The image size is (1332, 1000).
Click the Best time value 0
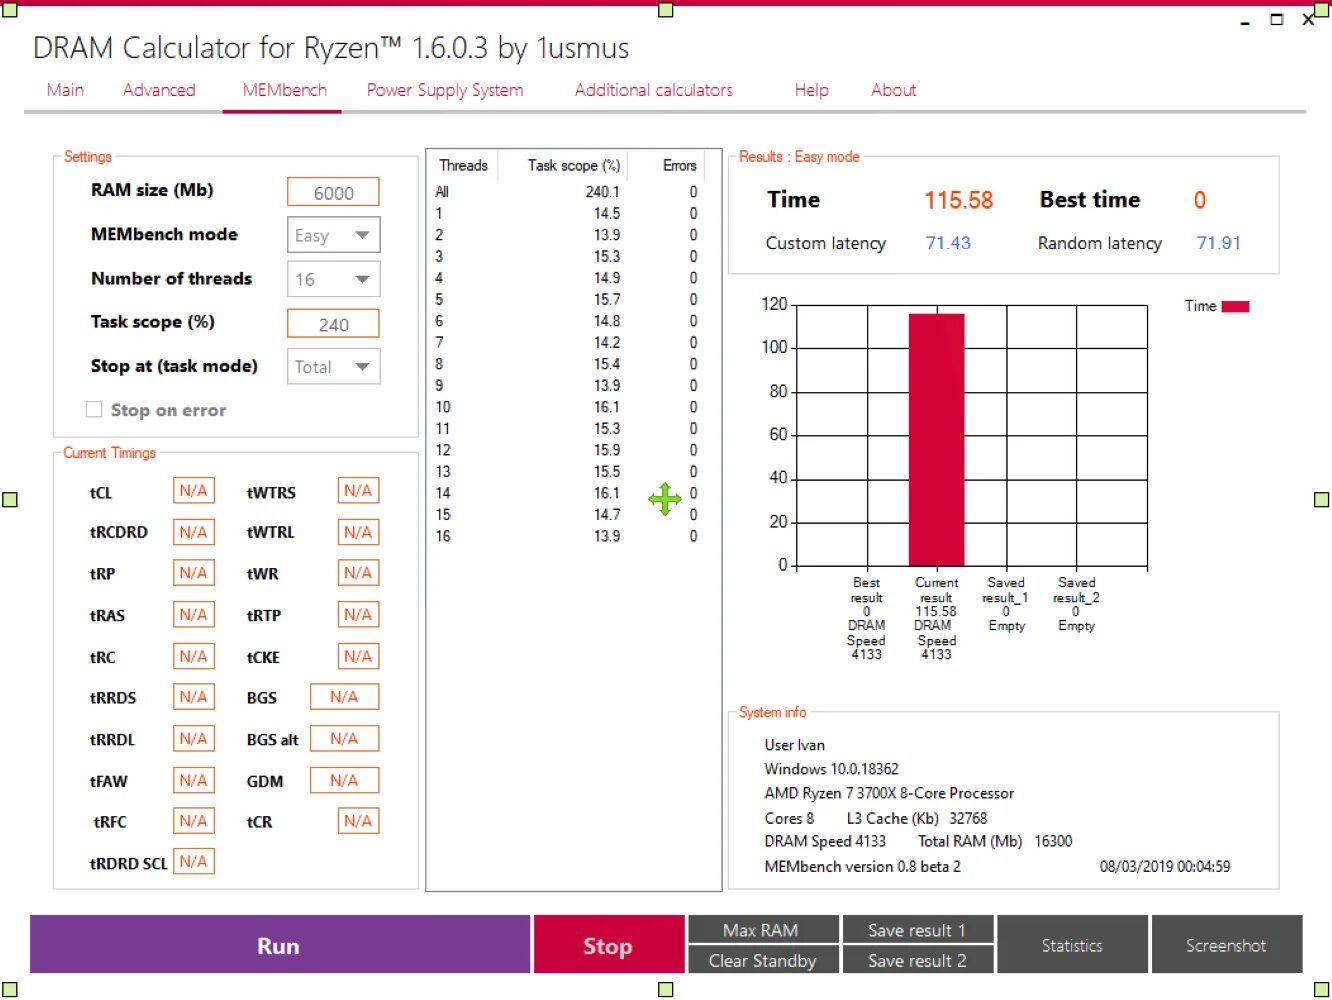[1200, 200]
